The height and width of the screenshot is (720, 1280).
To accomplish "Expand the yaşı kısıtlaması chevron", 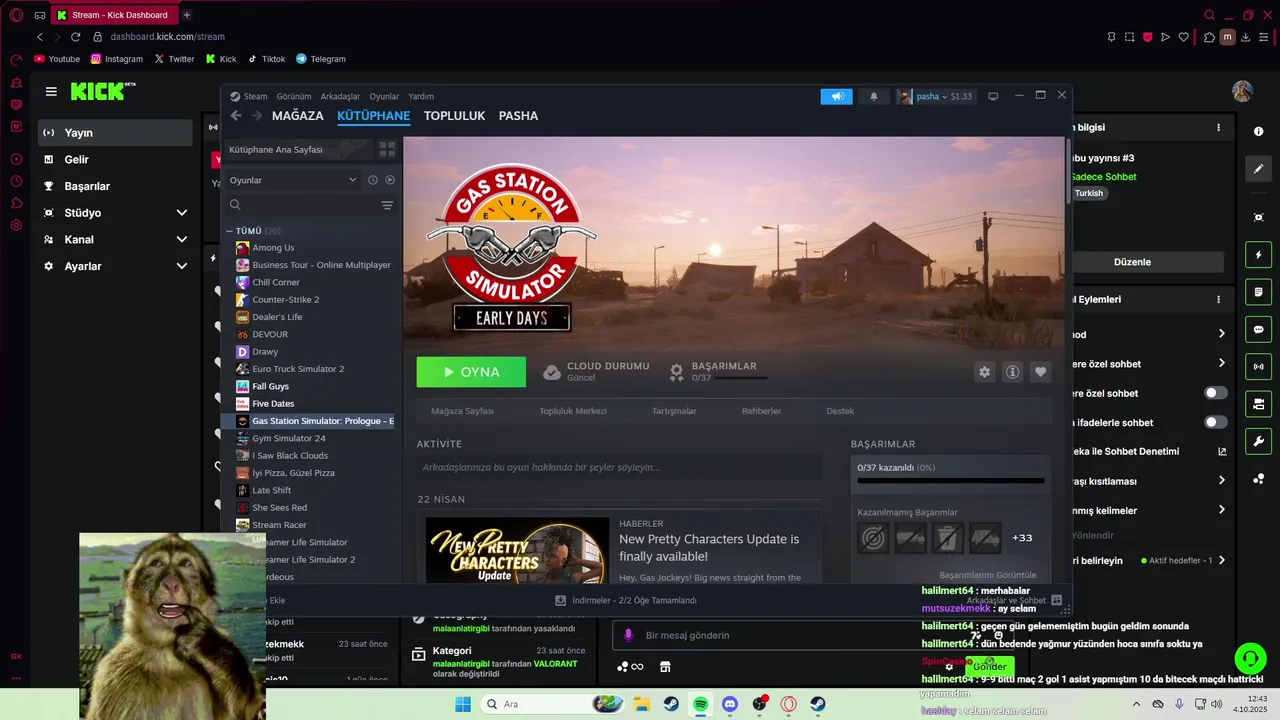I will point(1222,481).
